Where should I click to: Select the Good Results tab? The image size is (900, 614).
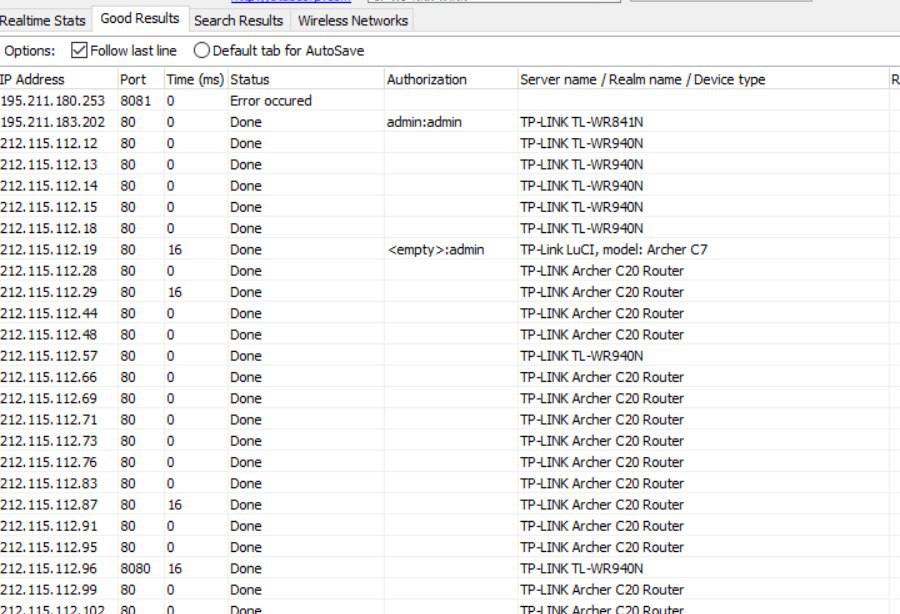point(140,19)
